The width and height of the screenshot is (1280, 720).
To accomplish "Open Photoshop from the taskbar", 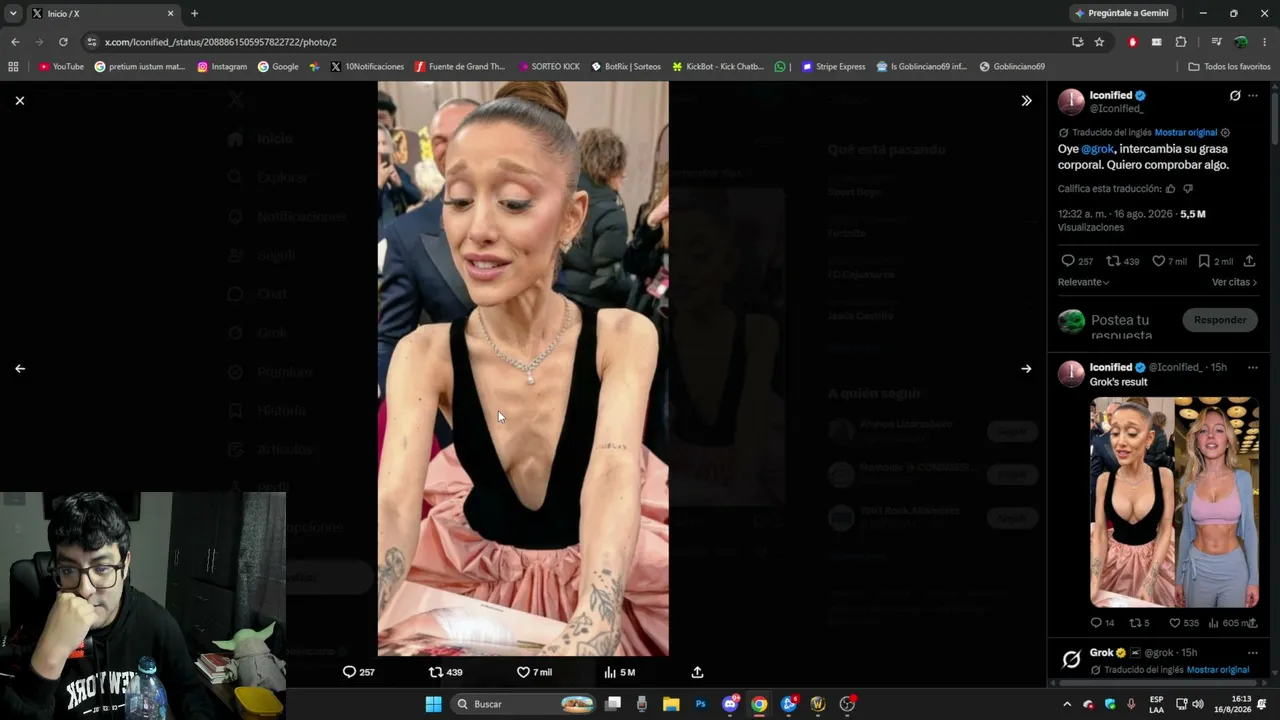I will [x=700, y=704].
